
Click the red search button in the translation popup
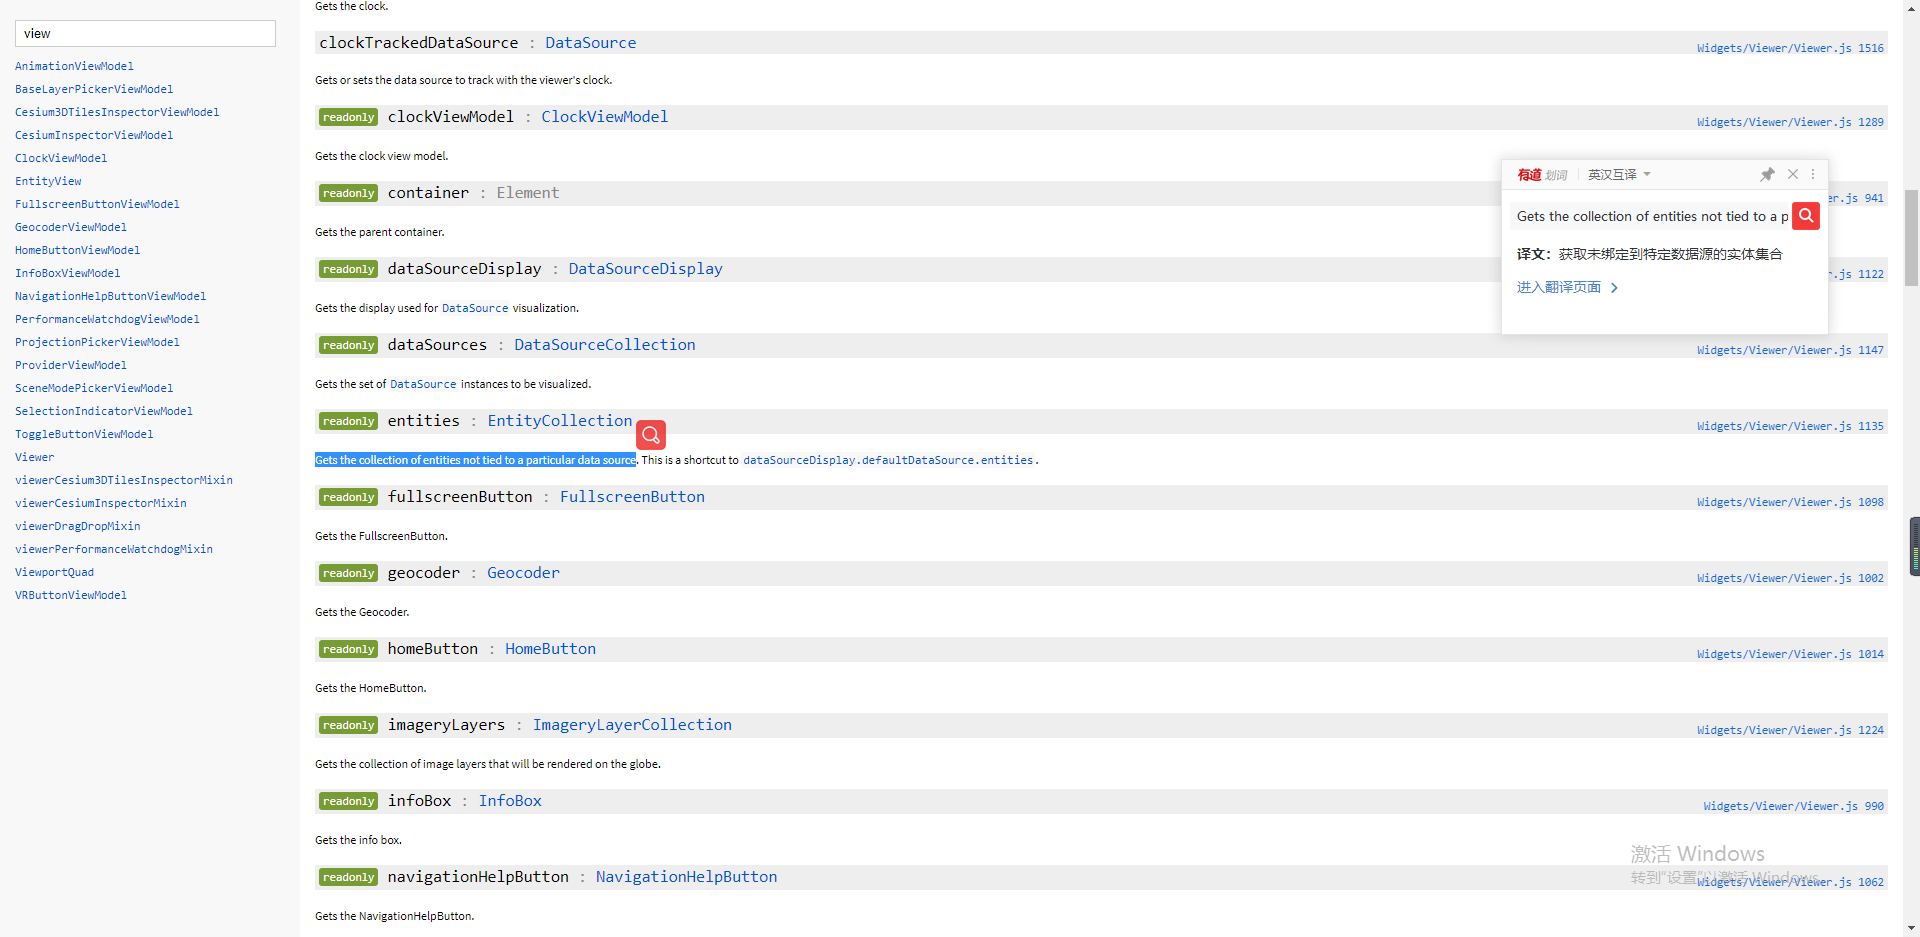click(1806, 216)
